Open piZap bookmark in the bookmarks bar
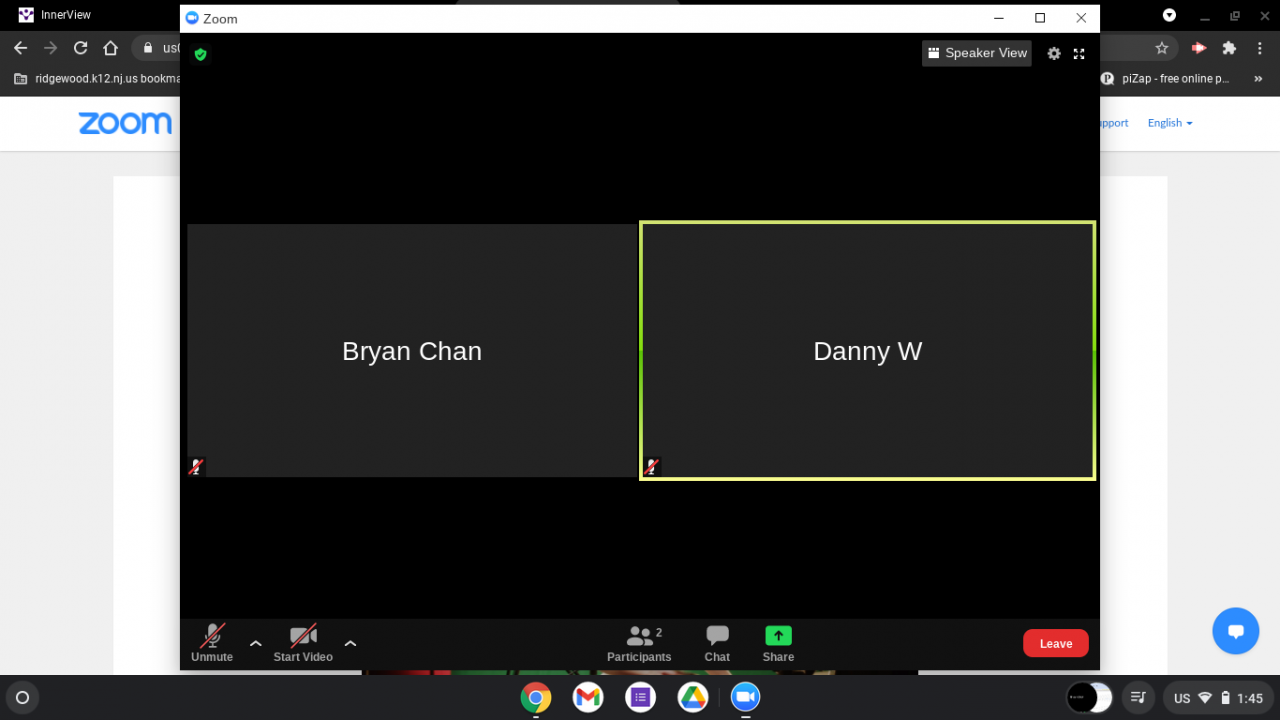The height and width of the screenshot is (720, 1280). 1164,78
